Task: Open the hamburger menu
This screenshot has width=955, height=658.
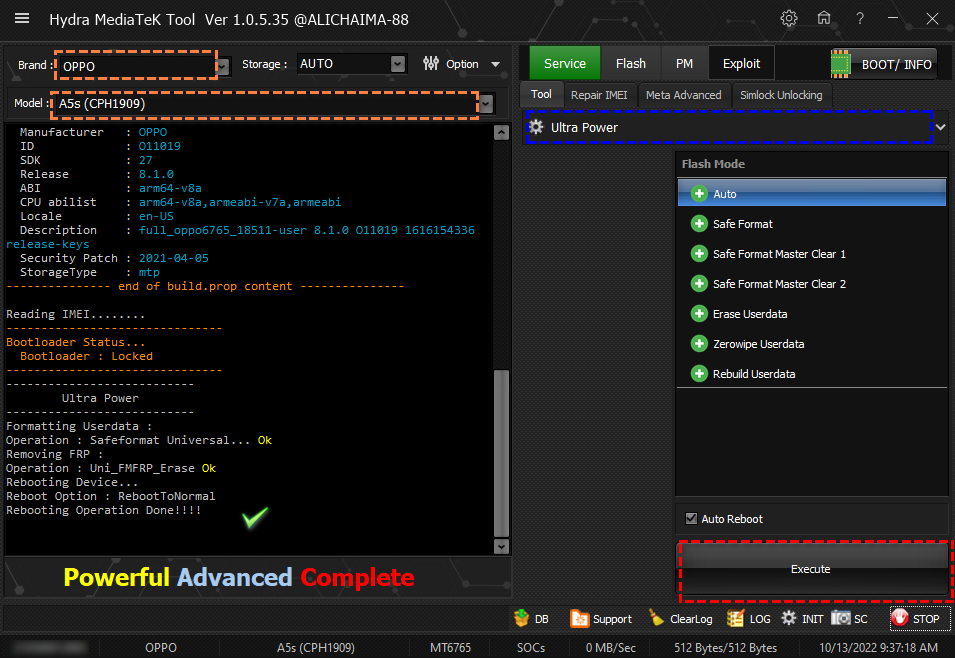Action: (22, 18)
